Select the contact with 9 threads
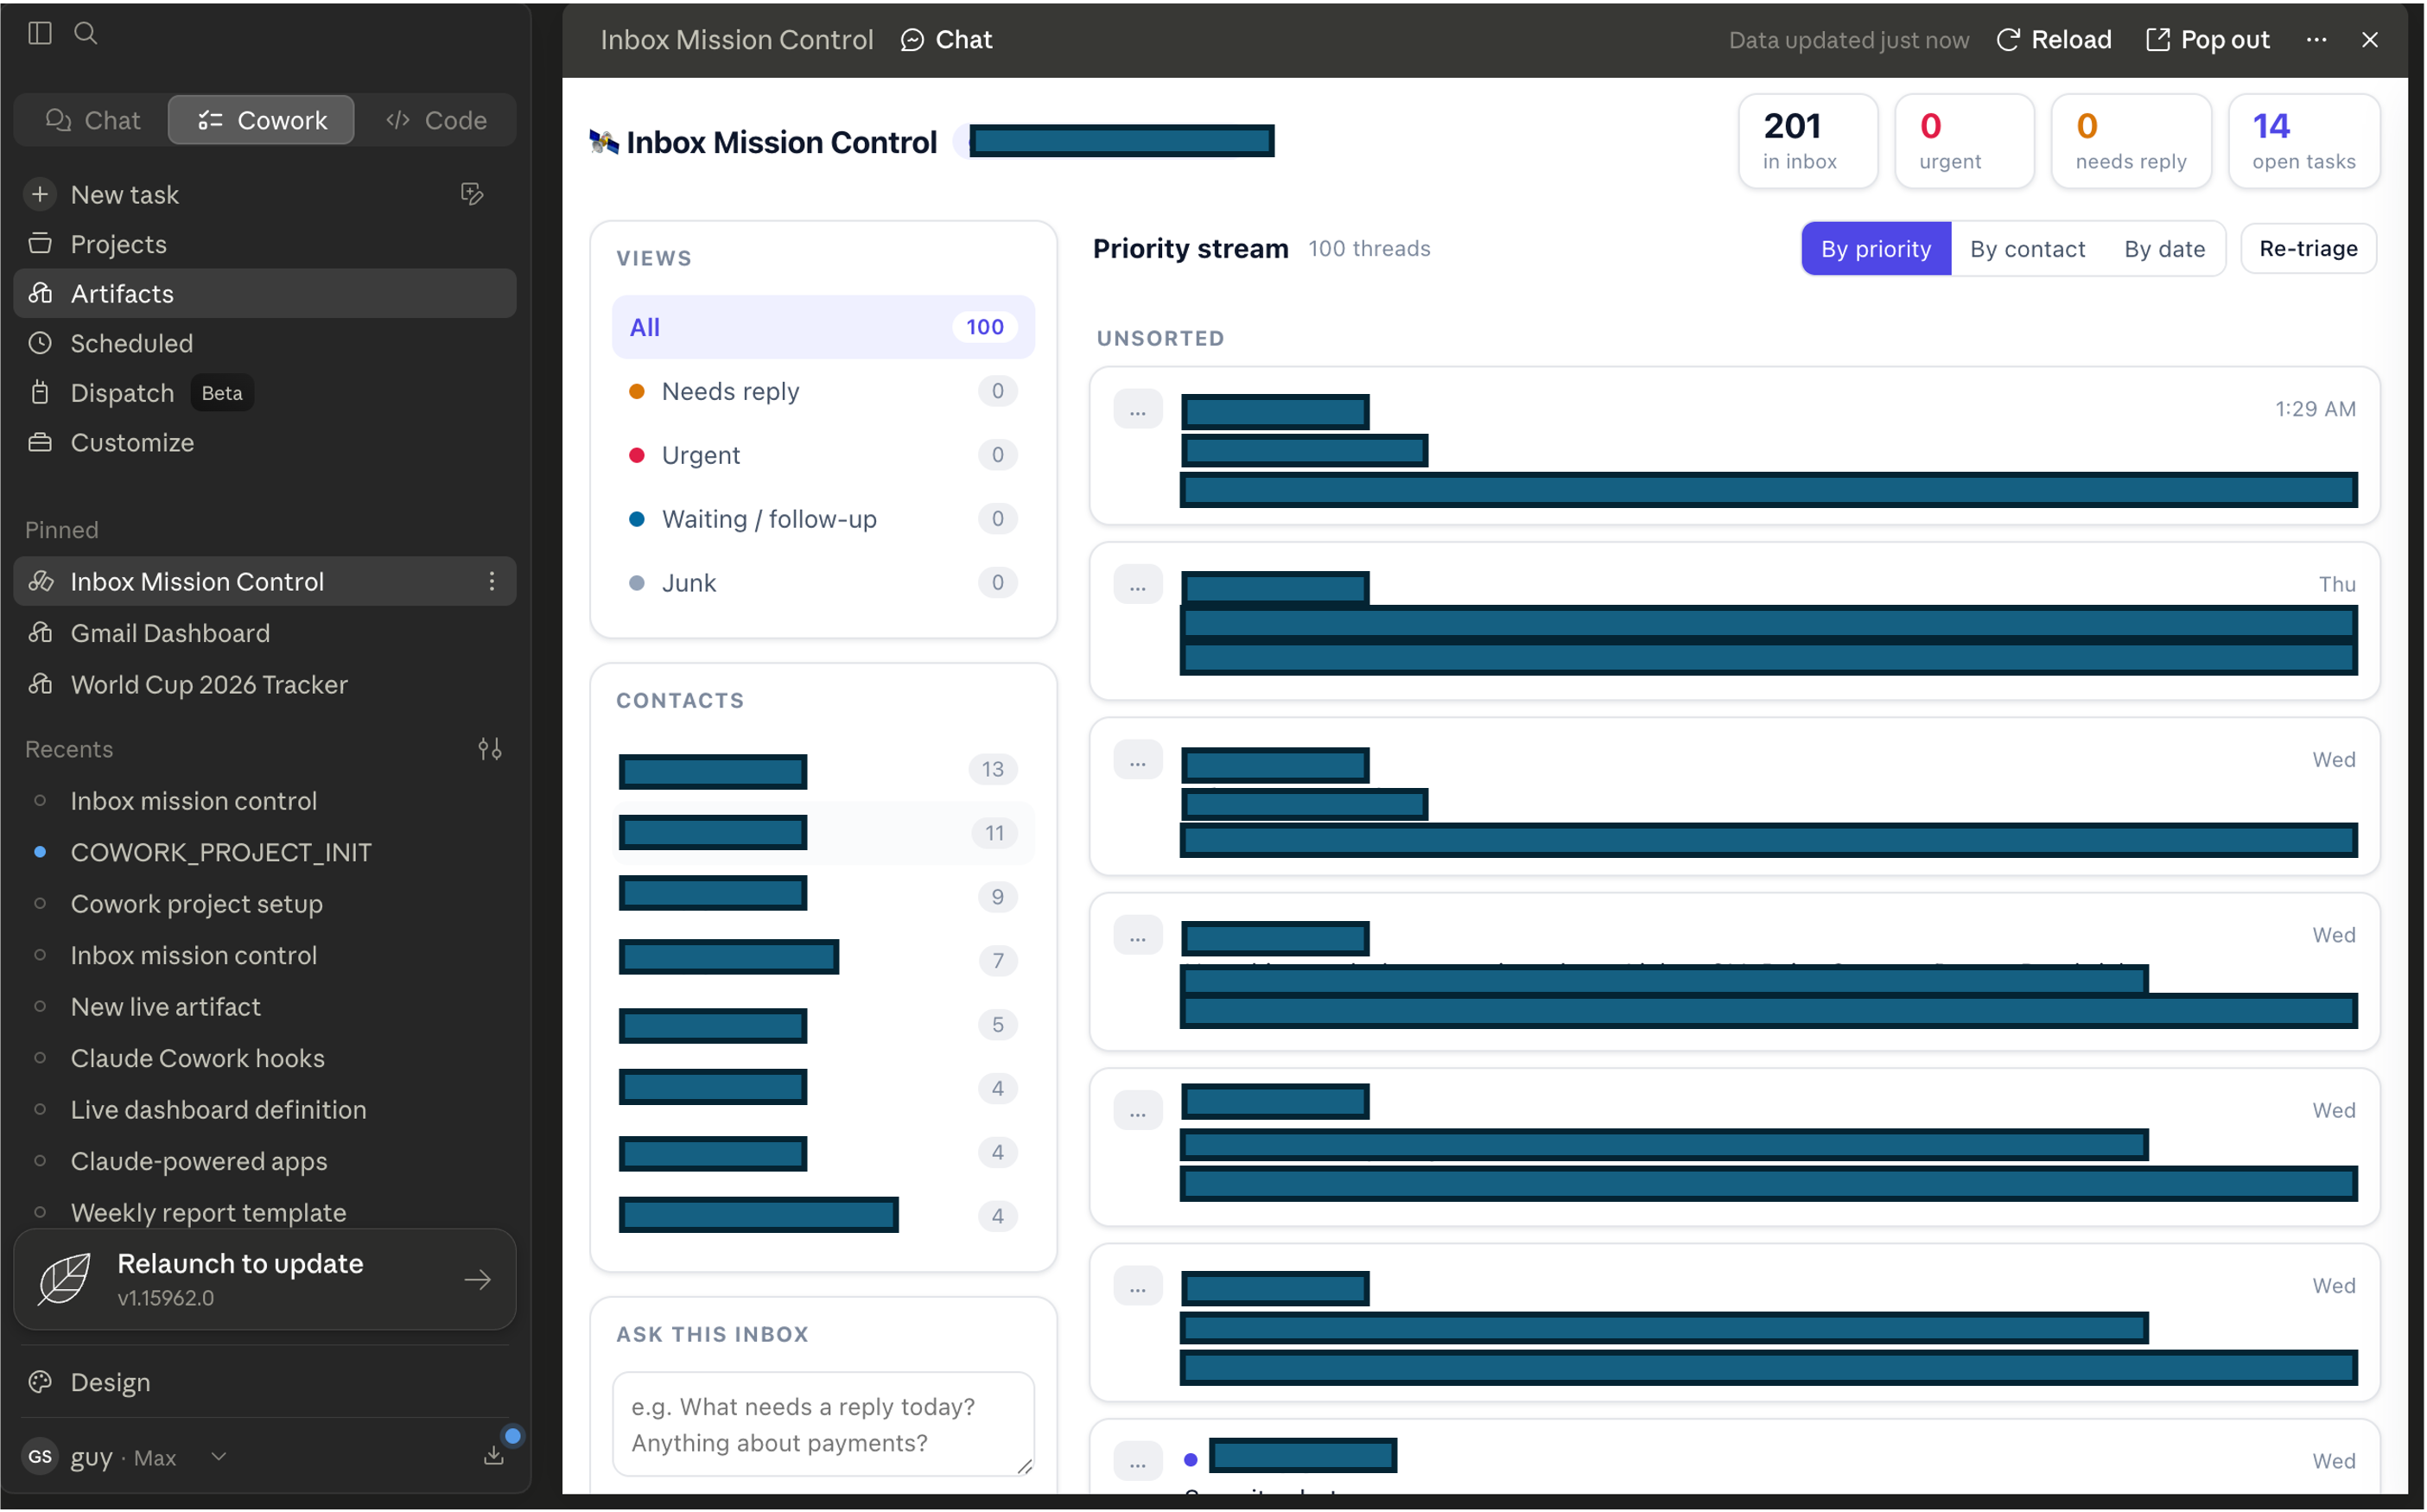The image size is (2427, 1512). pyautogui.click(x=823, y=897)
